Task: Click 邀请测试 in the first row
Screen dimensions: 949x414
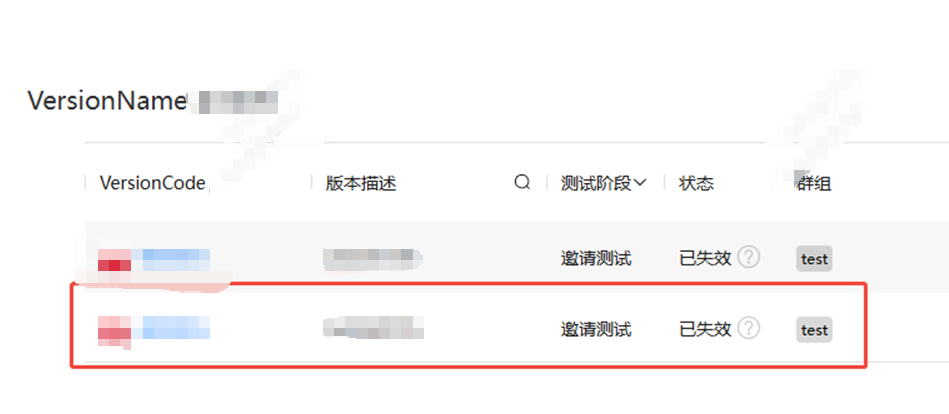Action: (596, 258)
